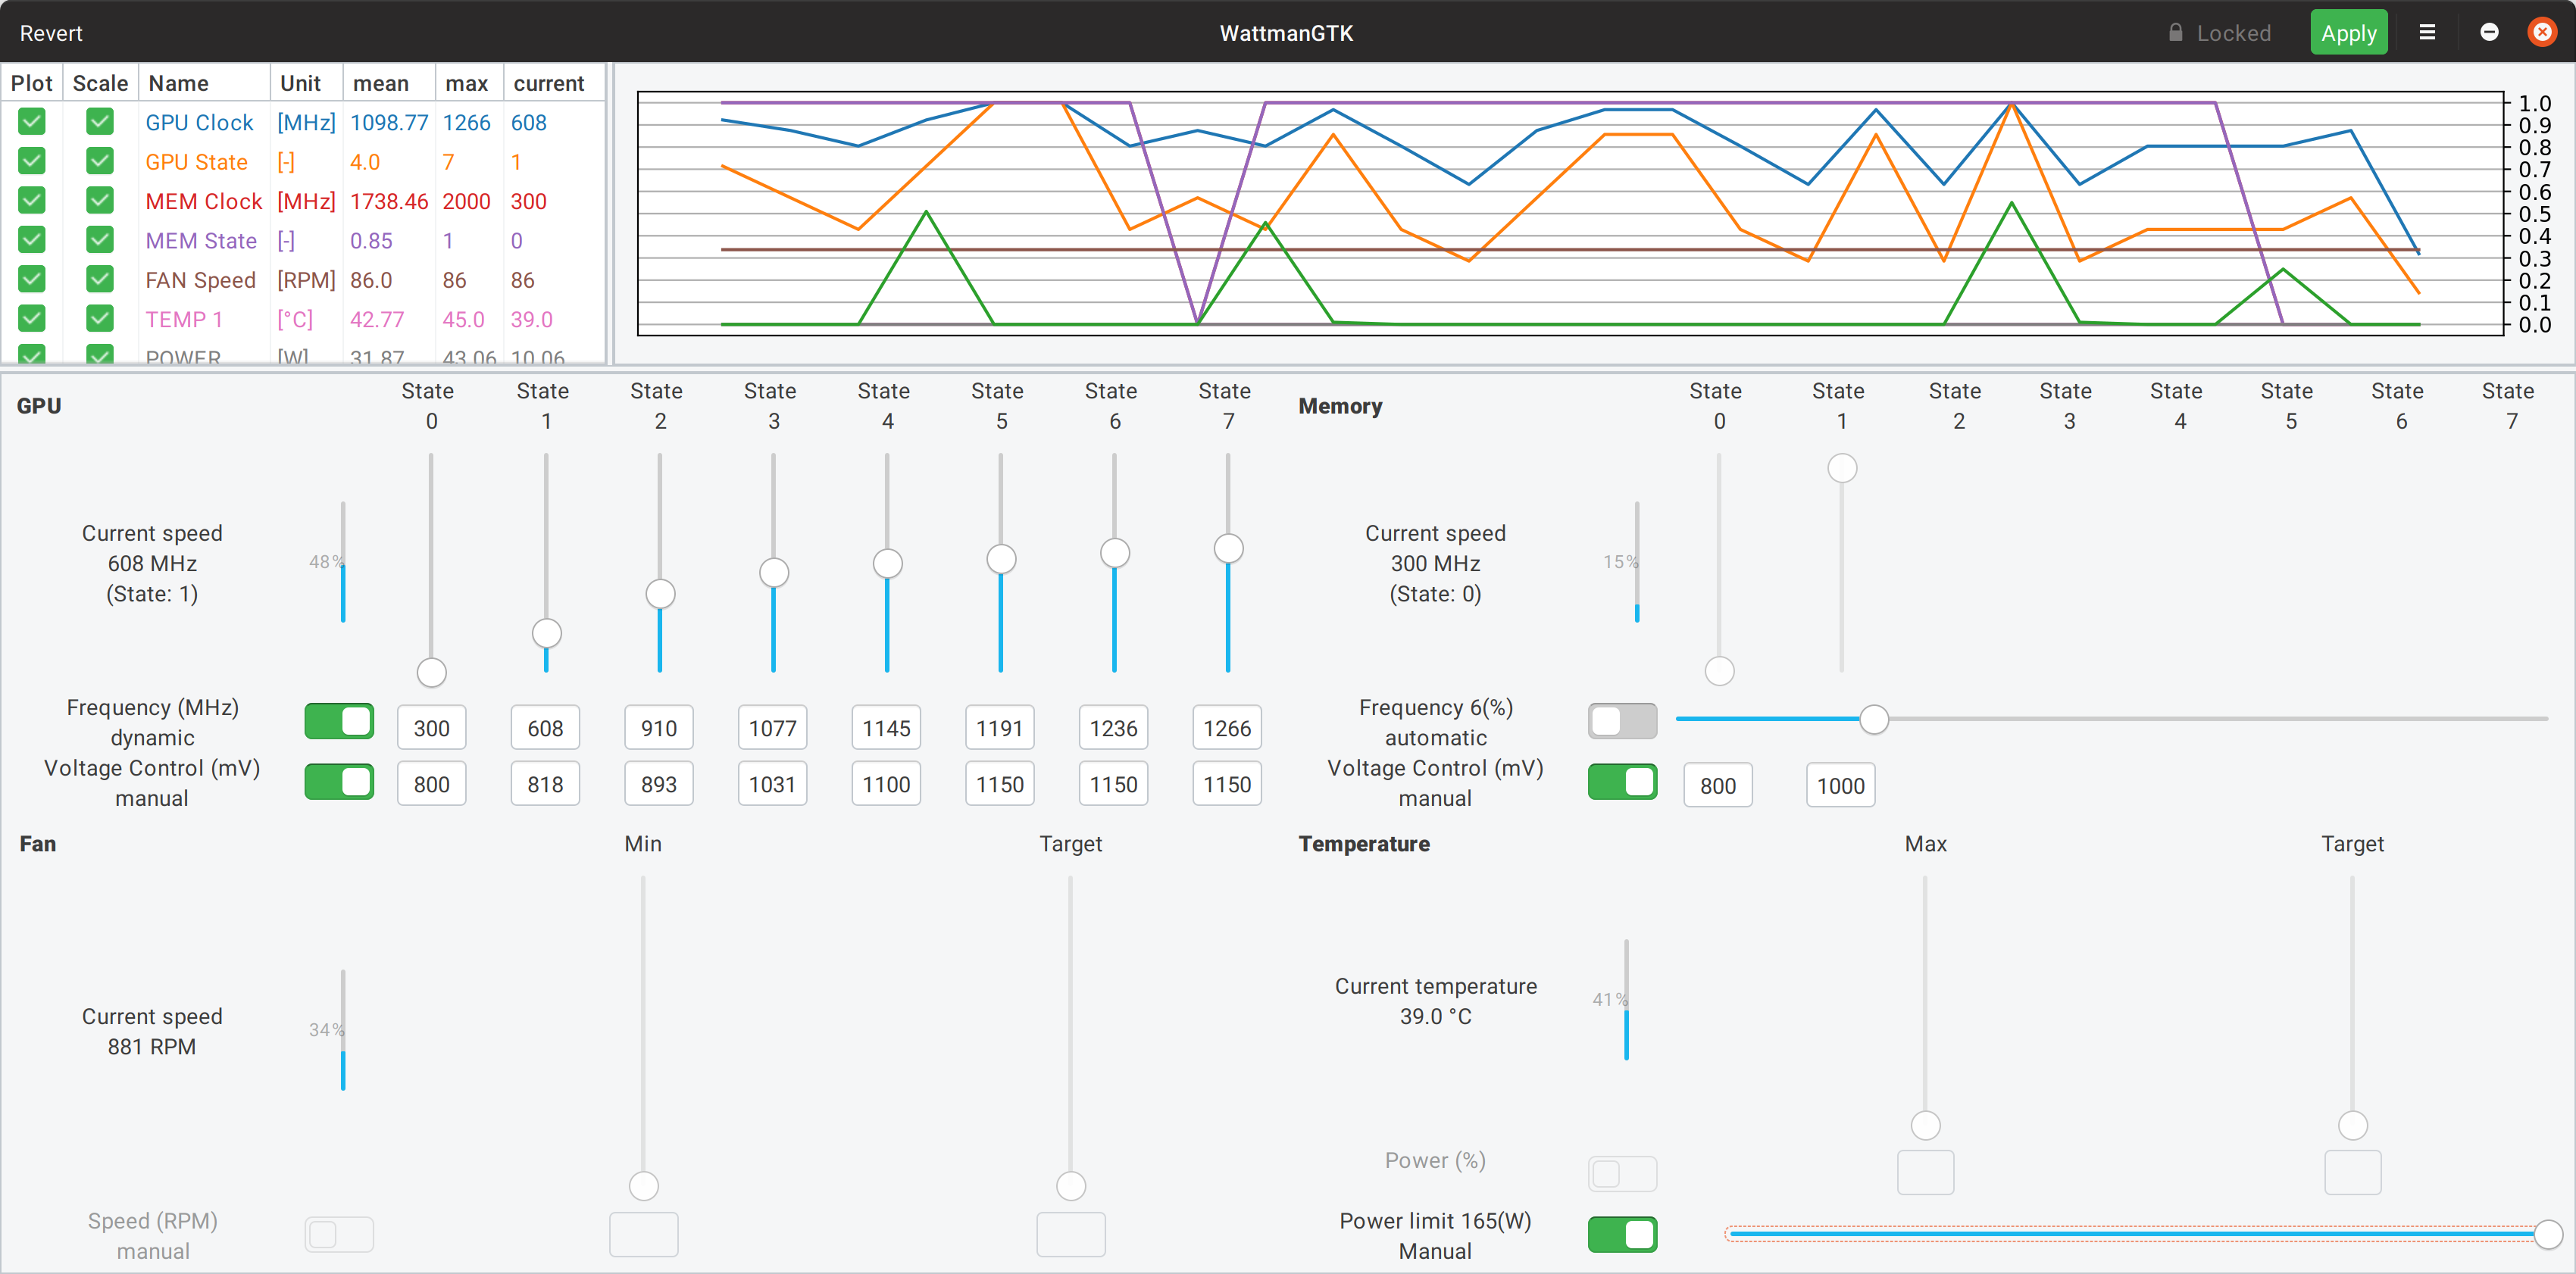Screen dimensions: 2576x1274
Task: Minimize the WattmanGTK window
Action: 2489,33
